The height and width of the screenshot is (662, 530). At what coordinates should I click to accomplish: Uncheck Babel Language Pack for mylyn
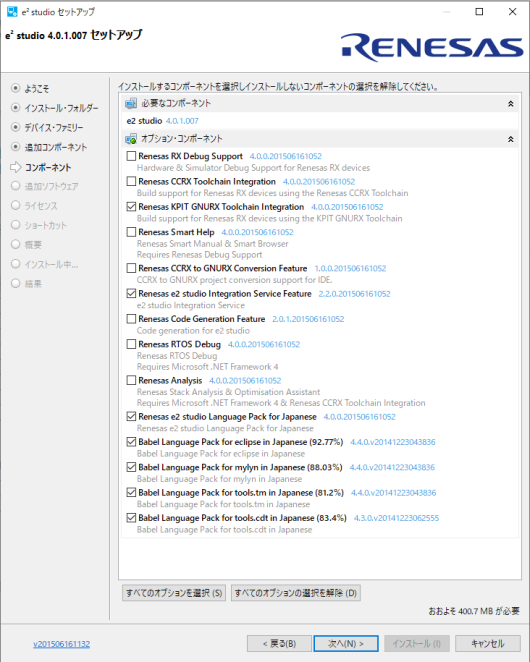(131, 467)
